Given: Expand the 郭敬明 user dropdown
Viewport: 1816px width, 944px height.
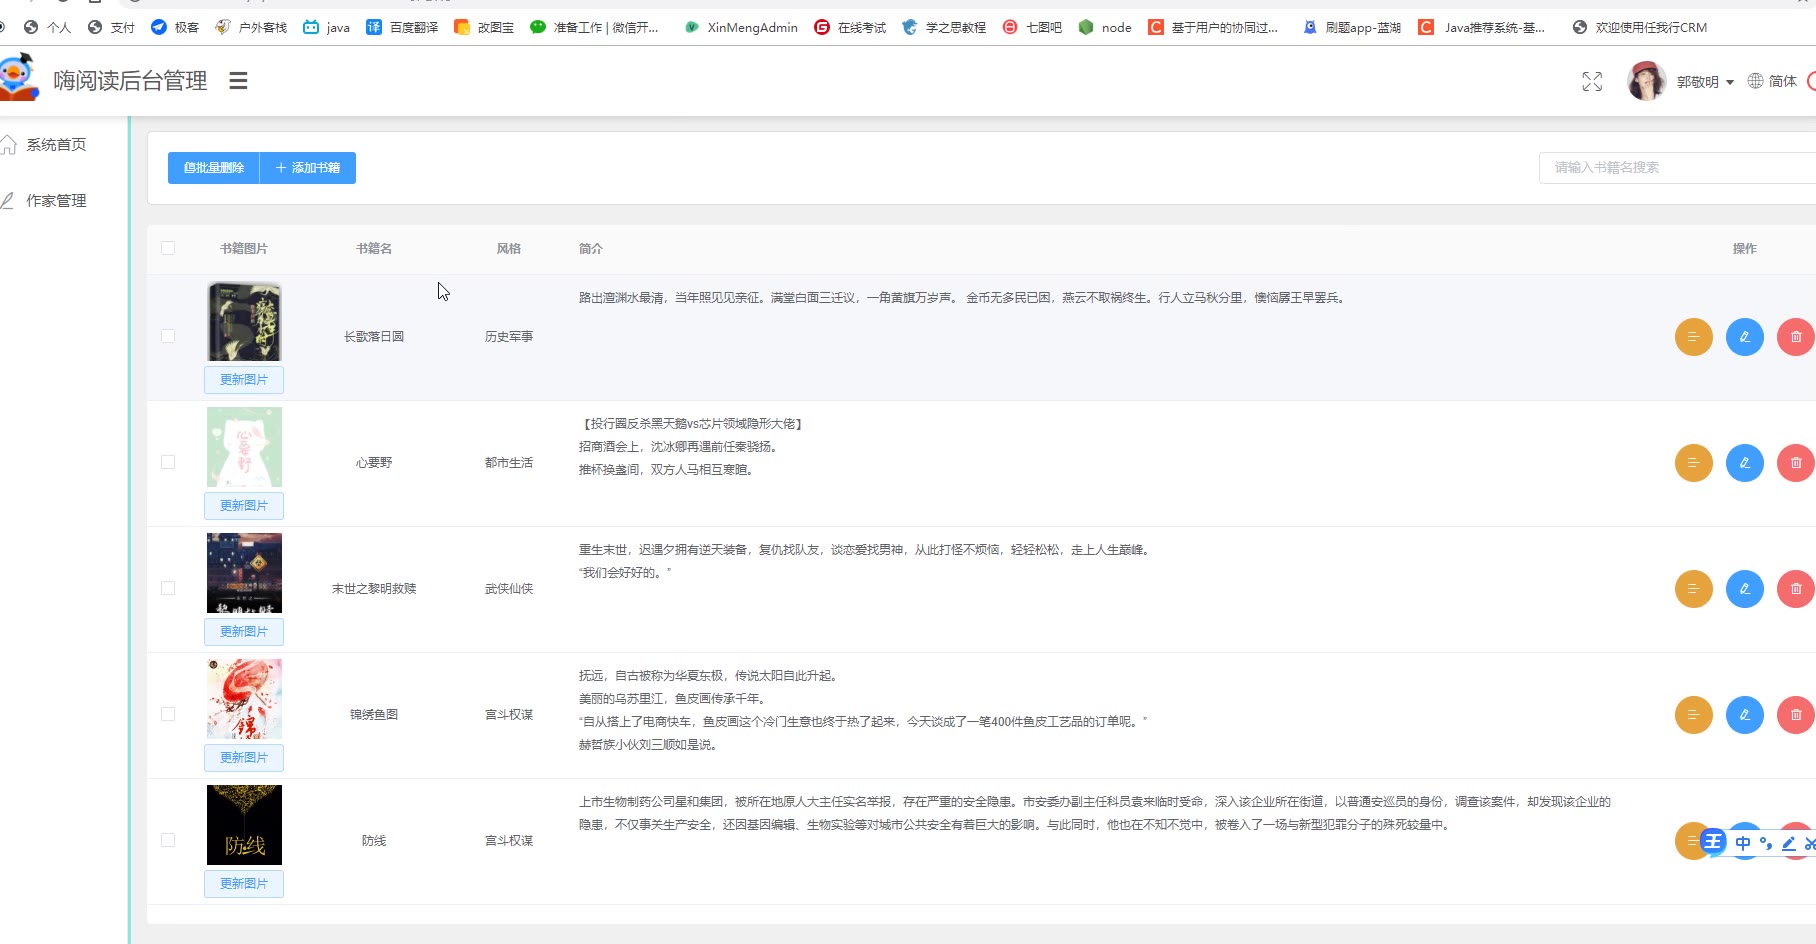Looking at the screenshot, I should pyautogui.click(x=1705, y=82).
